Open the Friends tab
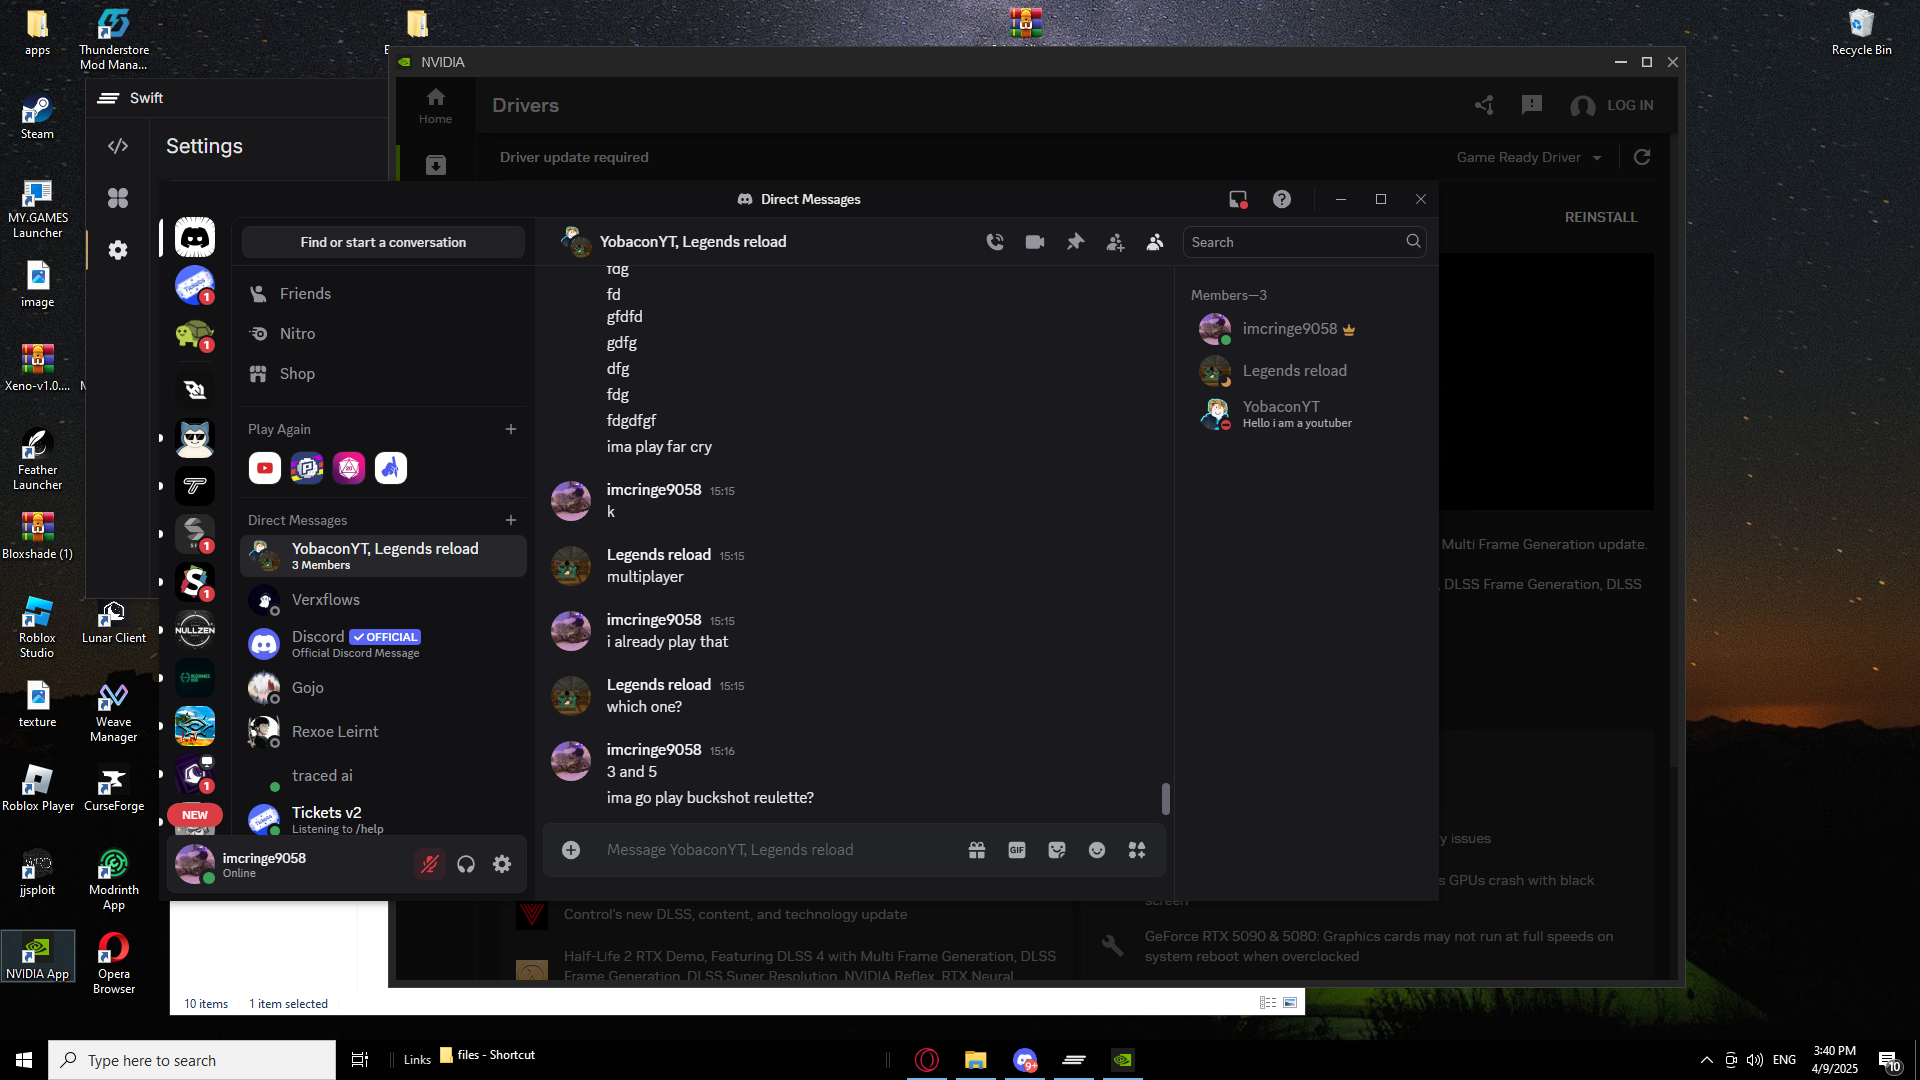The width and height of the screenshot is (1920, 1080). click(383, 294)
